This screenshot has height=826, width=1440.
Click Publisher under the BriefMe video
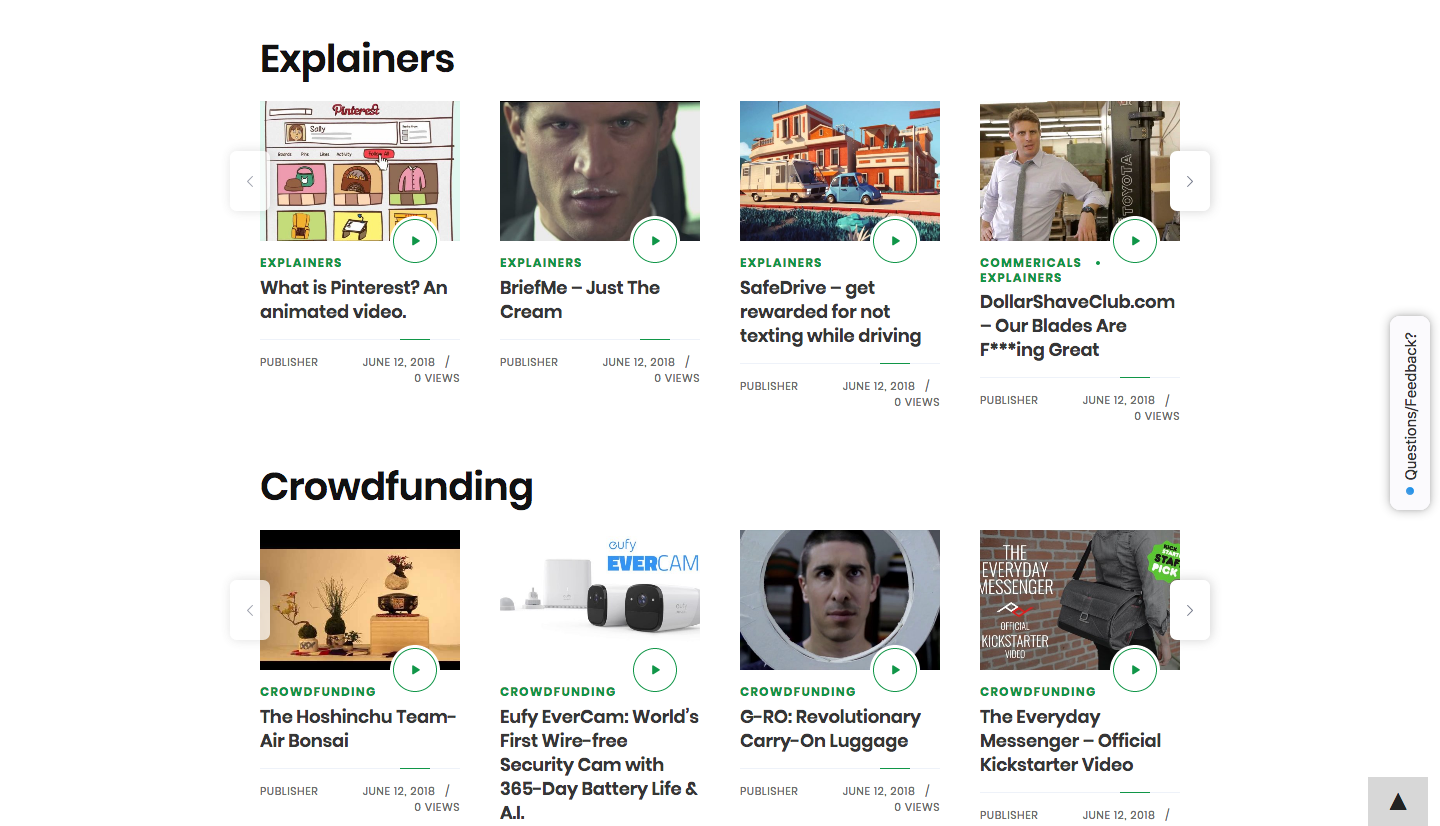(x=529, y=362)
